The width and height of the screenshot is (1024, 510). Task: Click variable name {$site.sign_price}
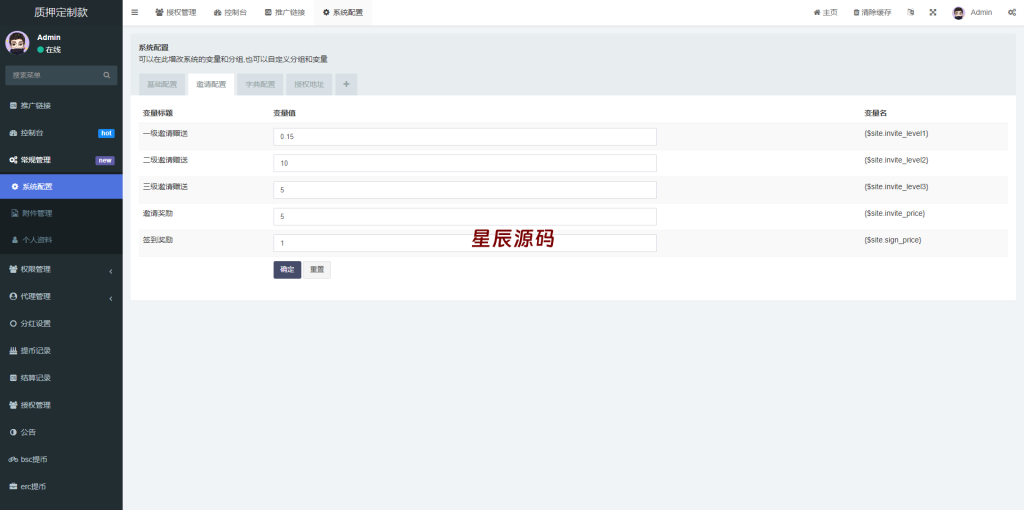coord(893,240)
